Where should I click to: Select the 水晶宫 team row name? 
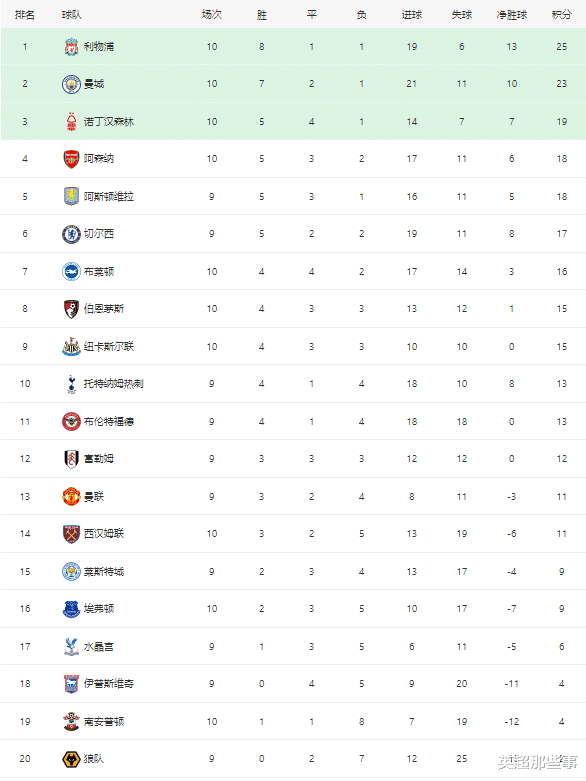pyautogui.click(x=99, y=647)
